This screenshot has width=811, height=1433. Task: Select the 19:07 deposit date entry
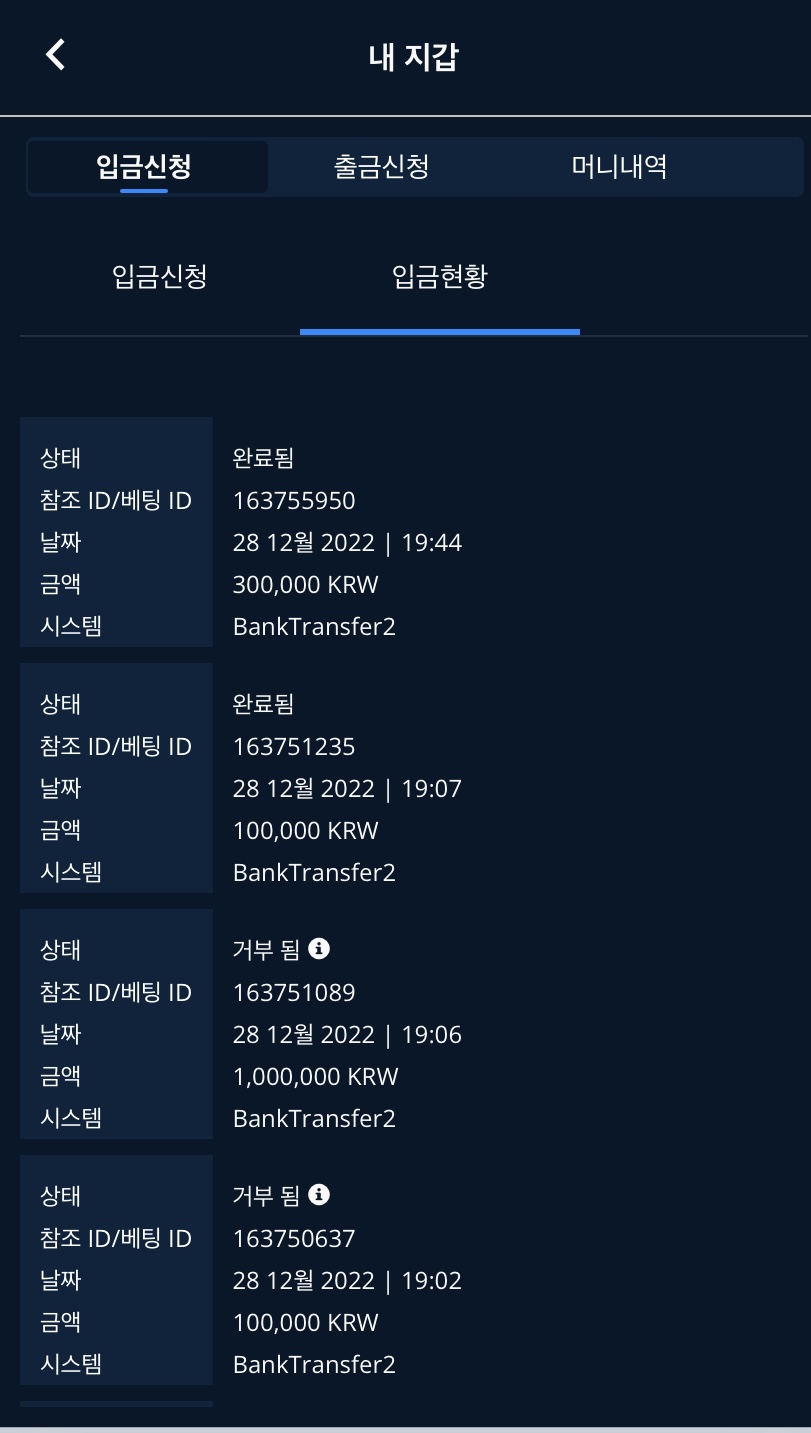pos(347,788)
